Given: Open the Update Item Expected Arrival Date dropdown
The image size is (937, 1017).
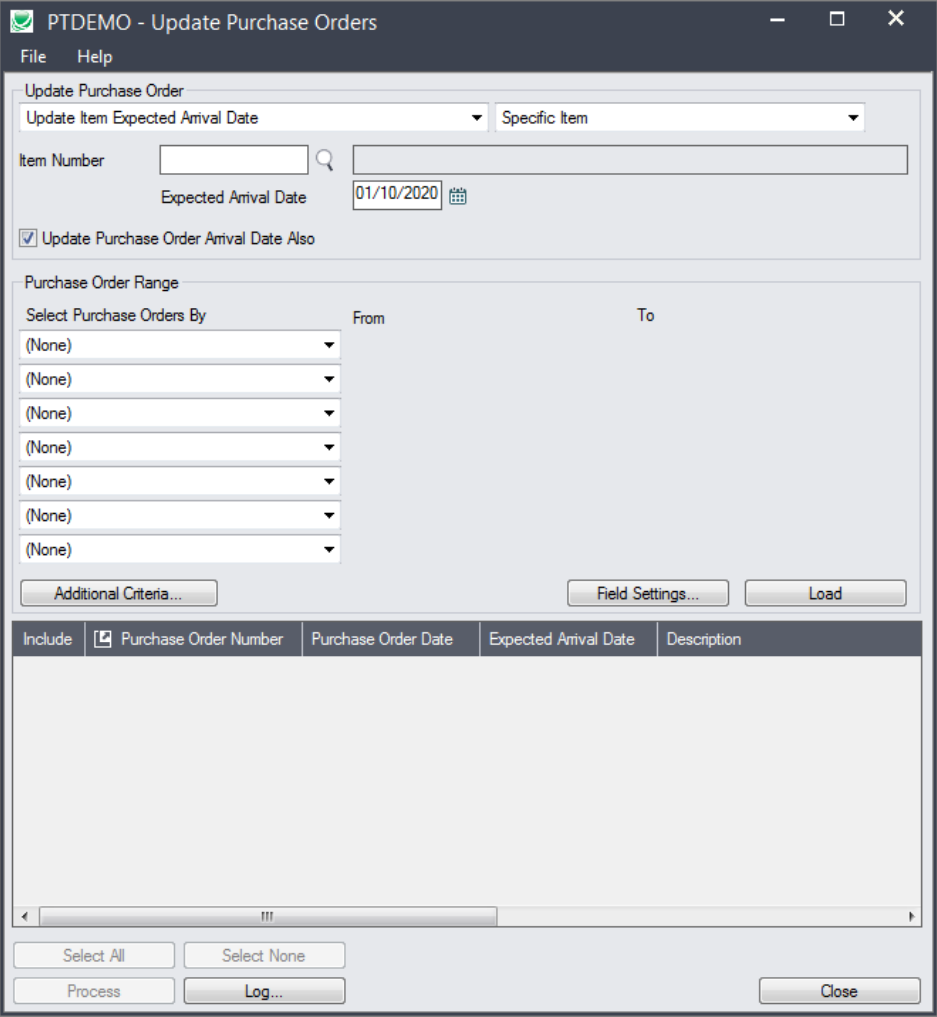Looking at the screenshot, I should click(x=254, y=118).
